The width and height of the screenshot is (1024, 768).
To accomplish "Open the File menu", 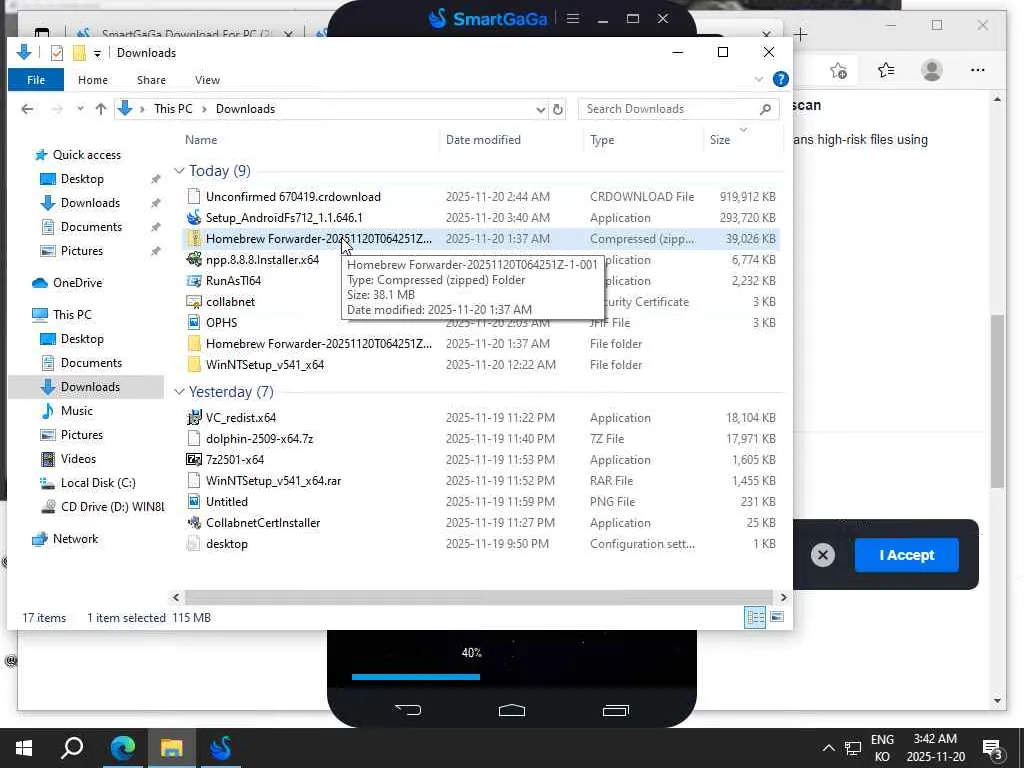I will click(x=36, y=80).
